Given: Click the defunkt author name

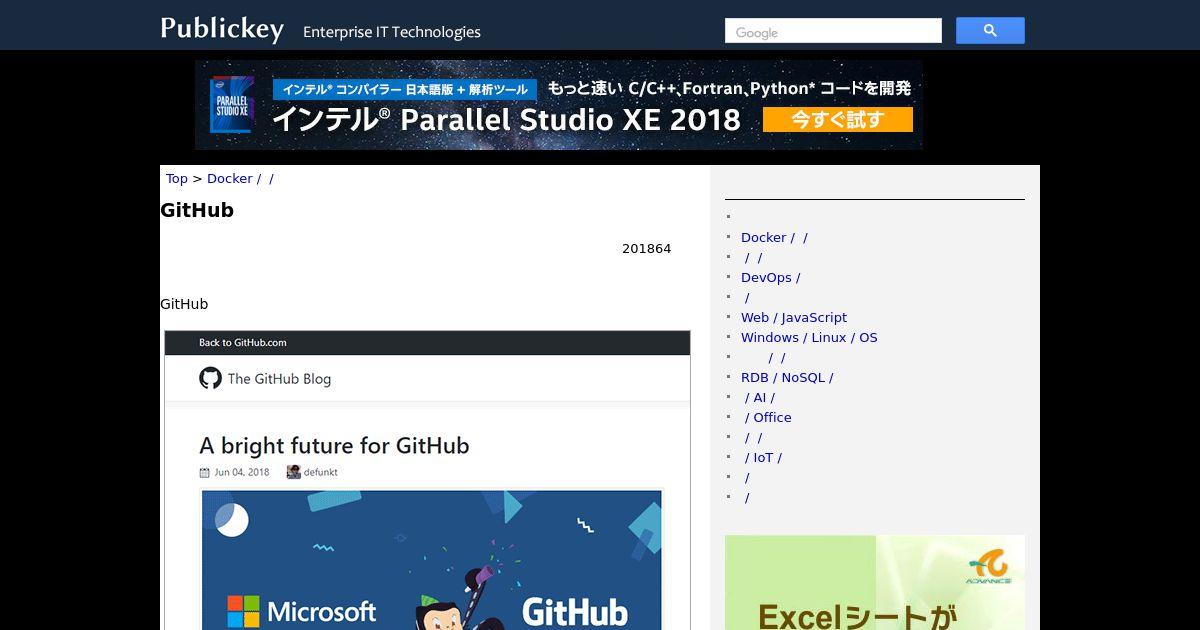Looking at the screenshot, I should click(x=321, y=472).
